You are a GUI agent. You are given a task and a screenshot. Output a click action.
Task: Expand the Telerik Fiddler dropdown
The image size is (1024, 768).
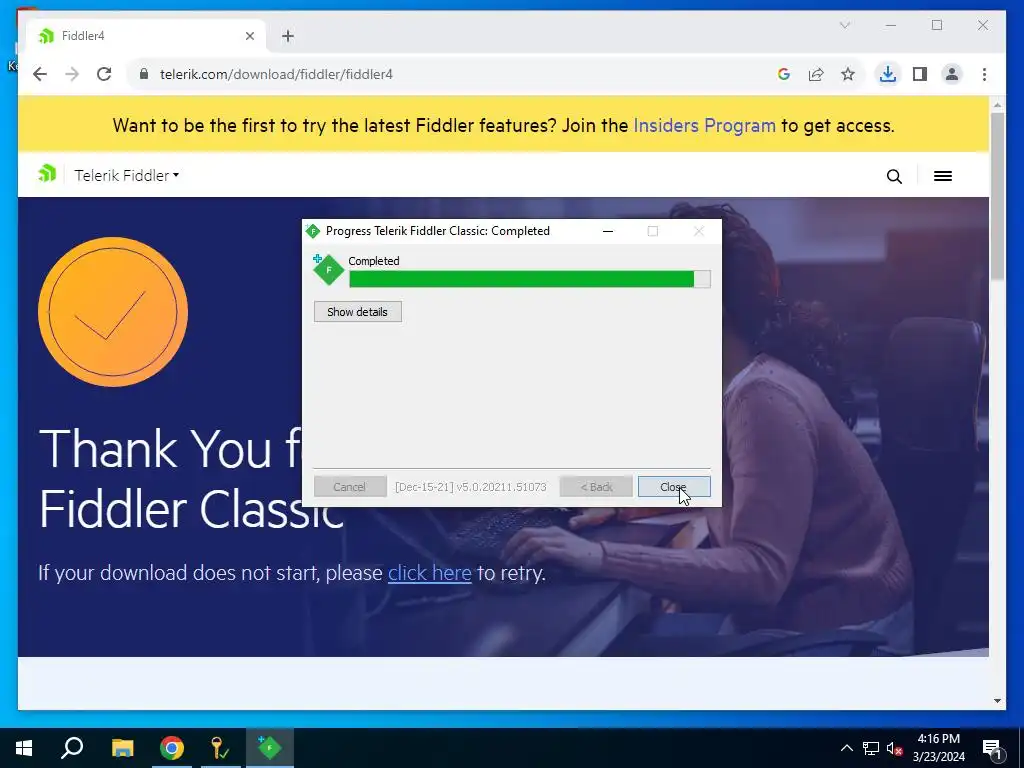click(x=127, y=176)
